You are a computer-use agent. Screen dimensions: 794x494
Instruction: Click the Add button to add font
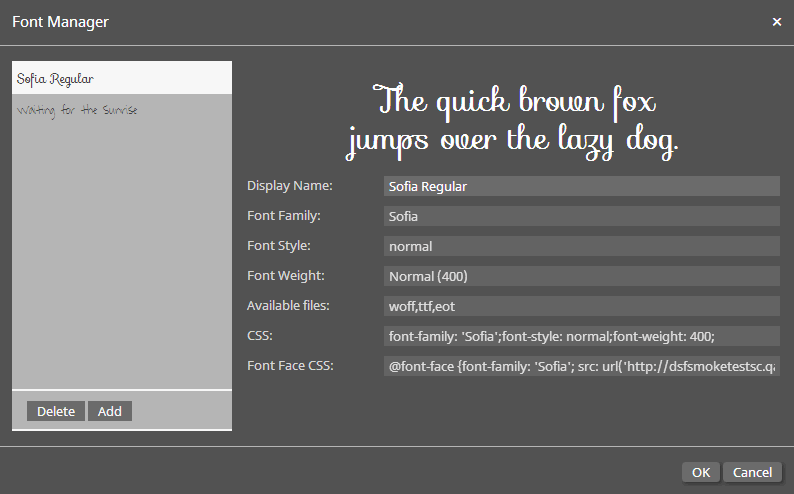coord(110,411)
